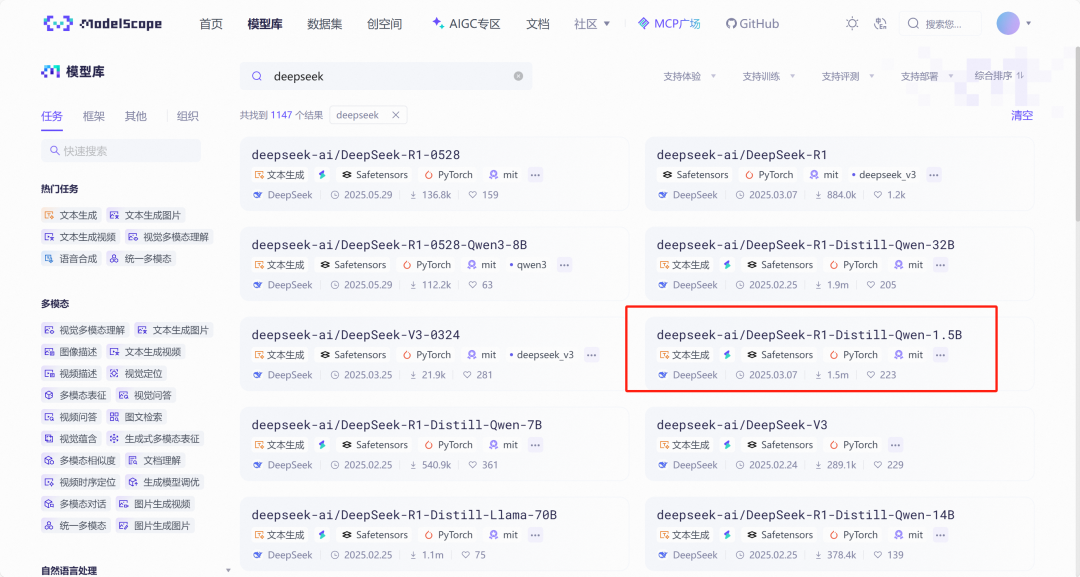Screen dimensions: 1080x577
Task: Expand the 支持部署 filter dropdown
Action: coord(927,76)
